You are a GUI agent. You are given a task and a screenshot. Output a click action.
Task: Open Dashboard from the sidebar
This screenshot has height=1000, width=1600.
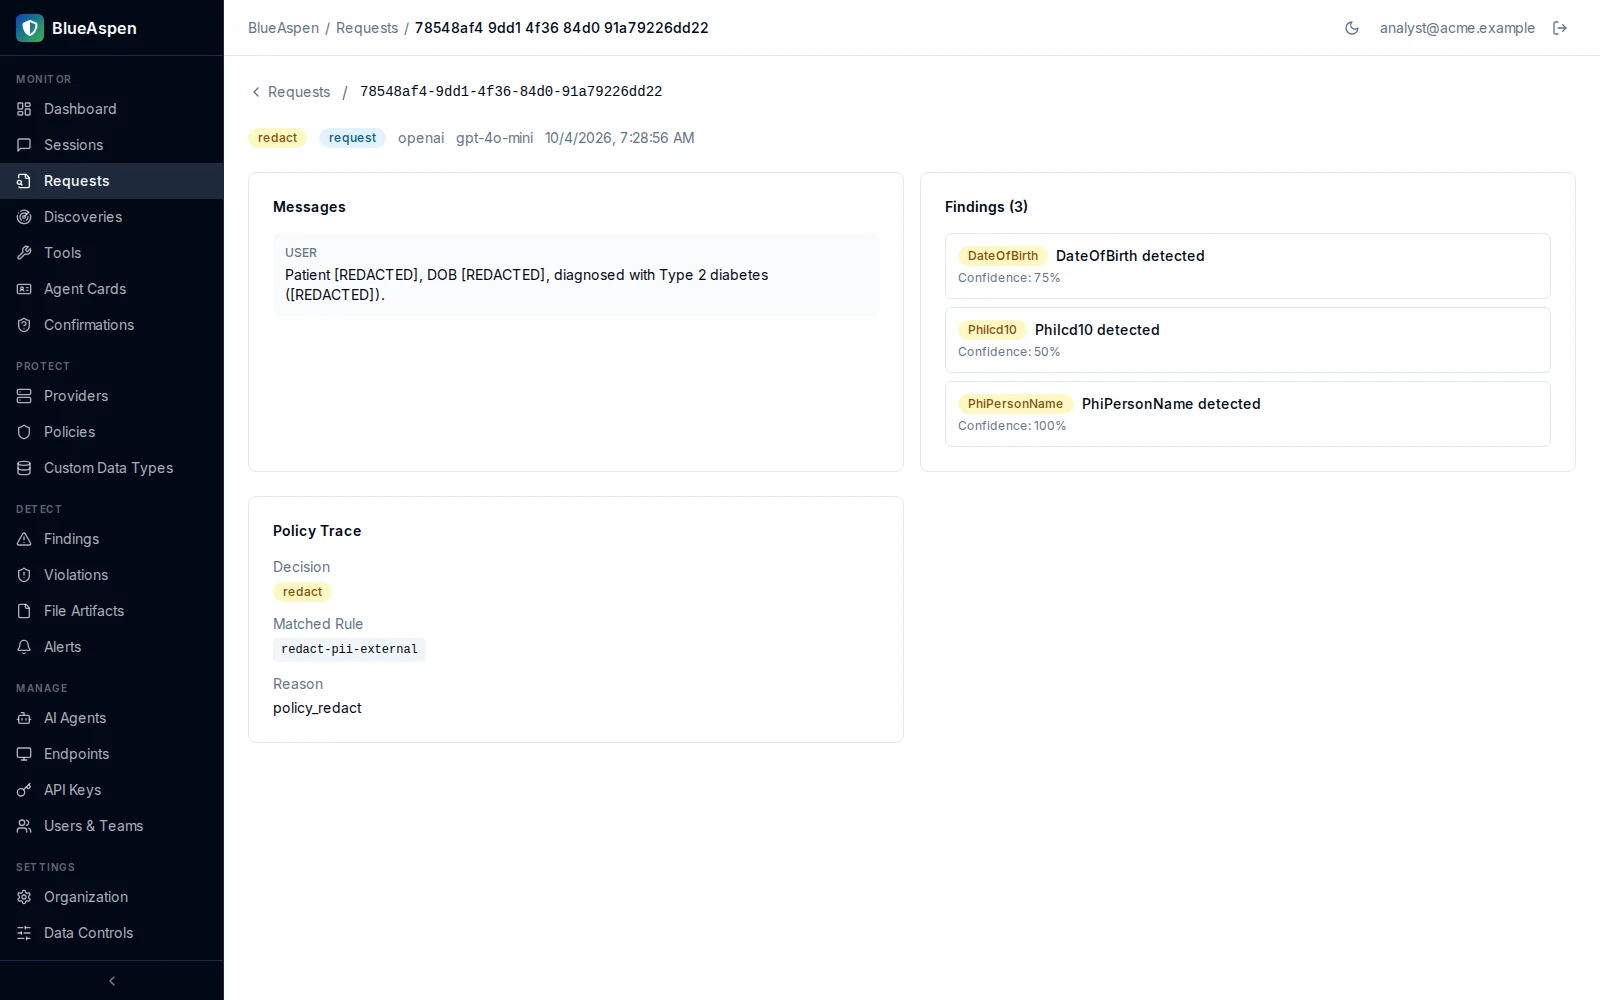click(x=112, y=109)
